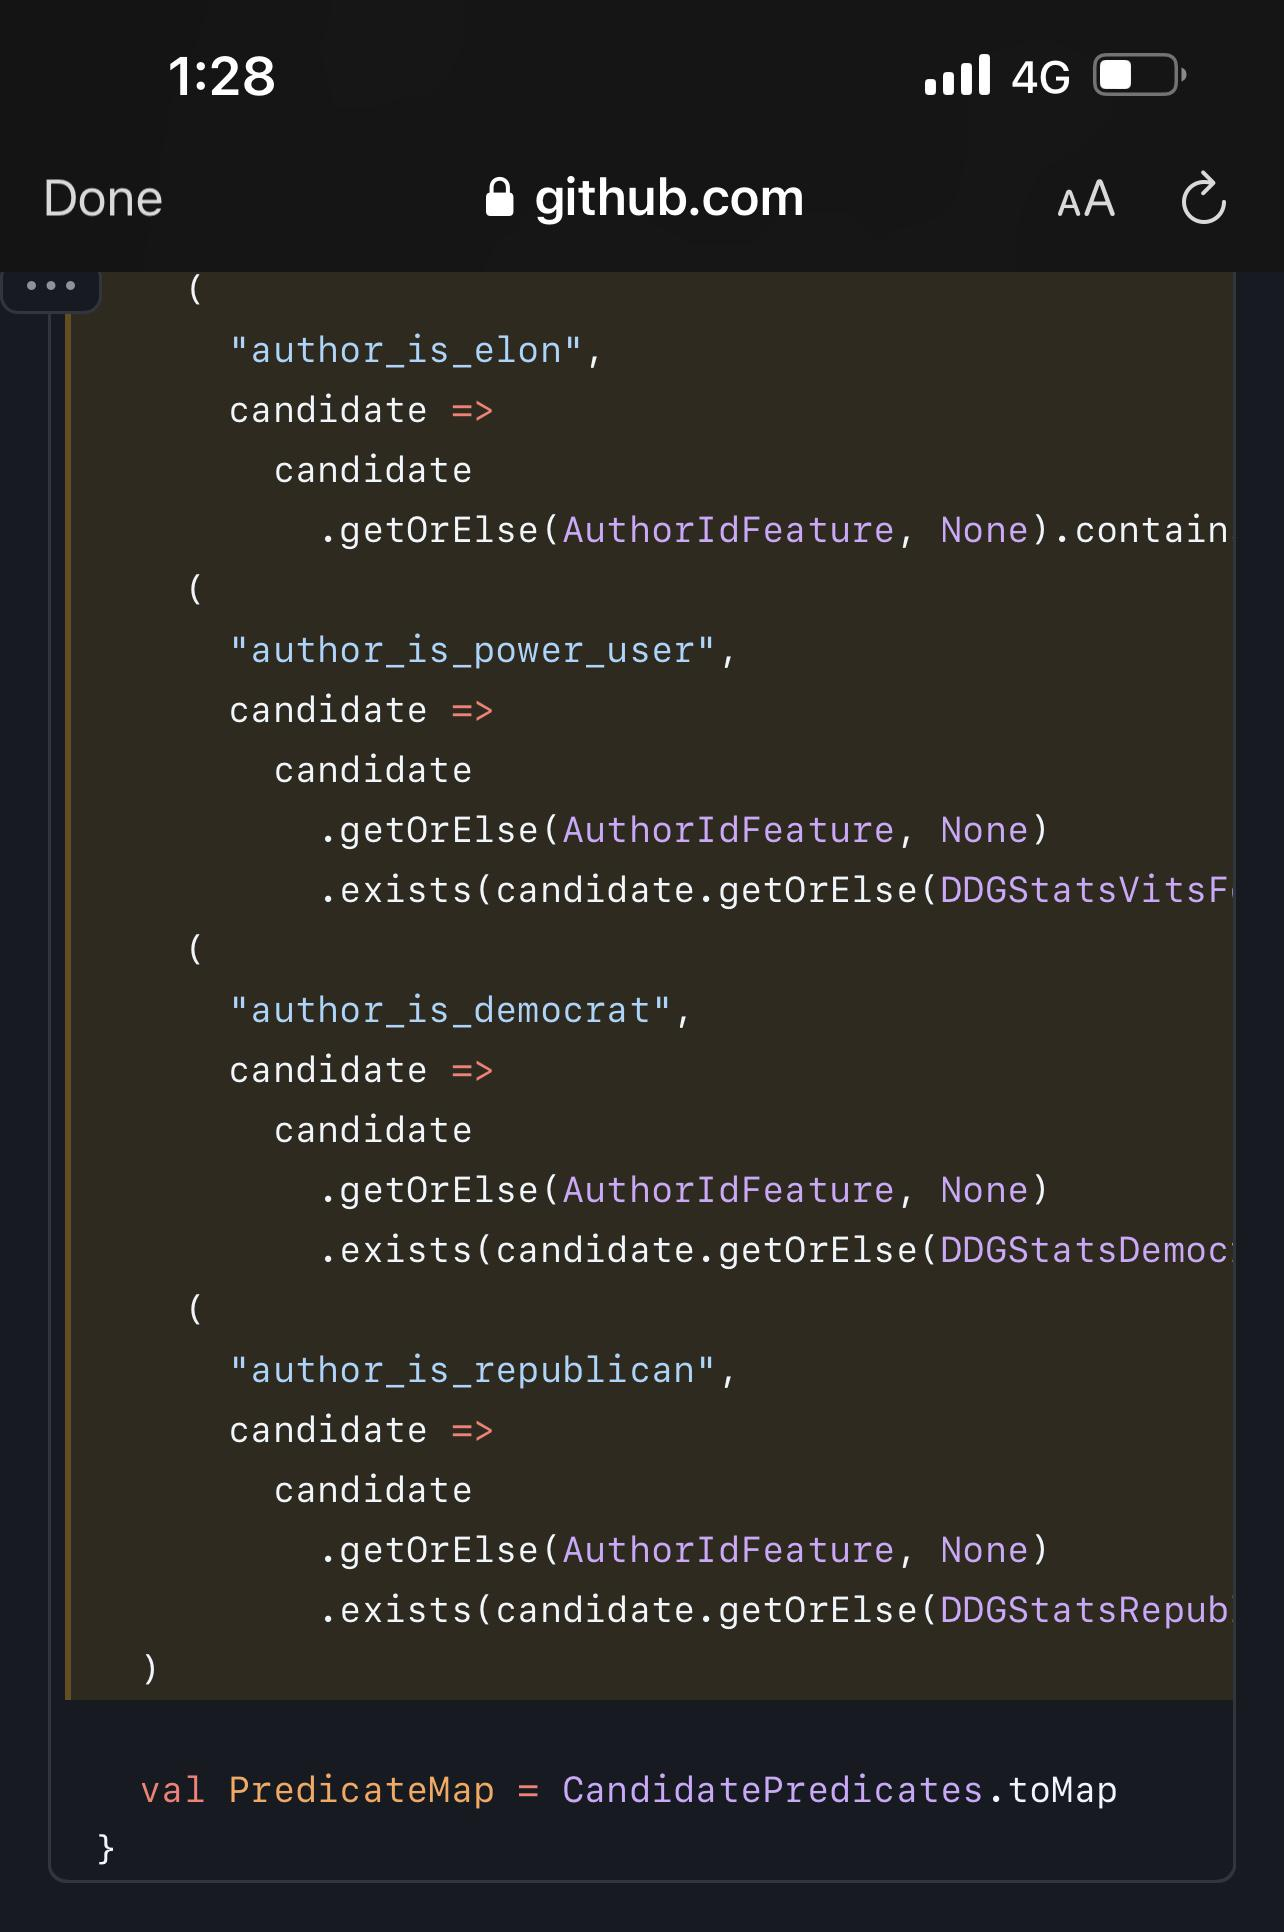Screen dimensions: 1284x1932
Task: Tap the DDGStatsDemoc identifier
Action: tap(1084, 1250)
